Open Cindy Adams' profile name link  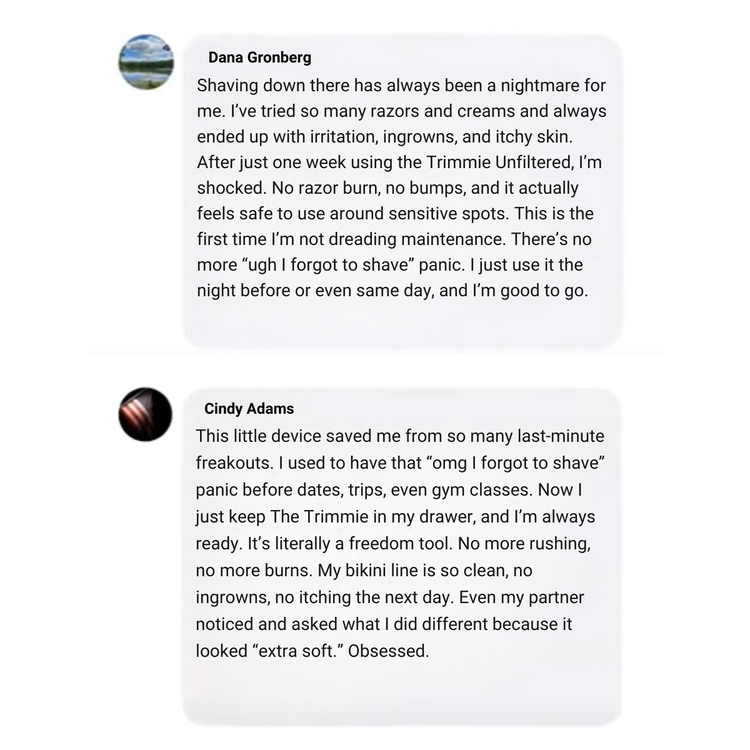[x=249, y=409]
